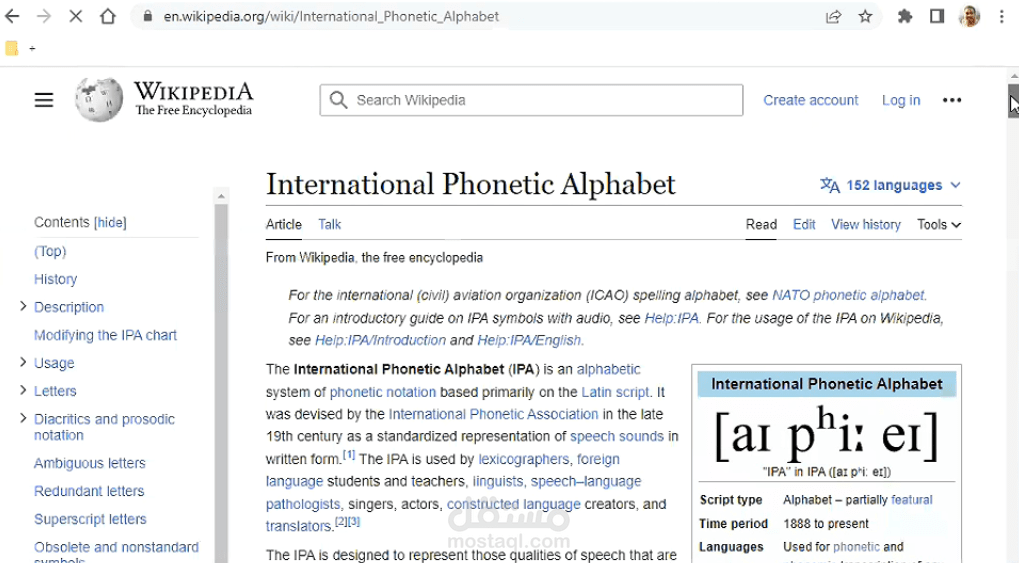This screenshot has height=563, width=1019.
Task: Open the View history tab
Action: (866, 224)
